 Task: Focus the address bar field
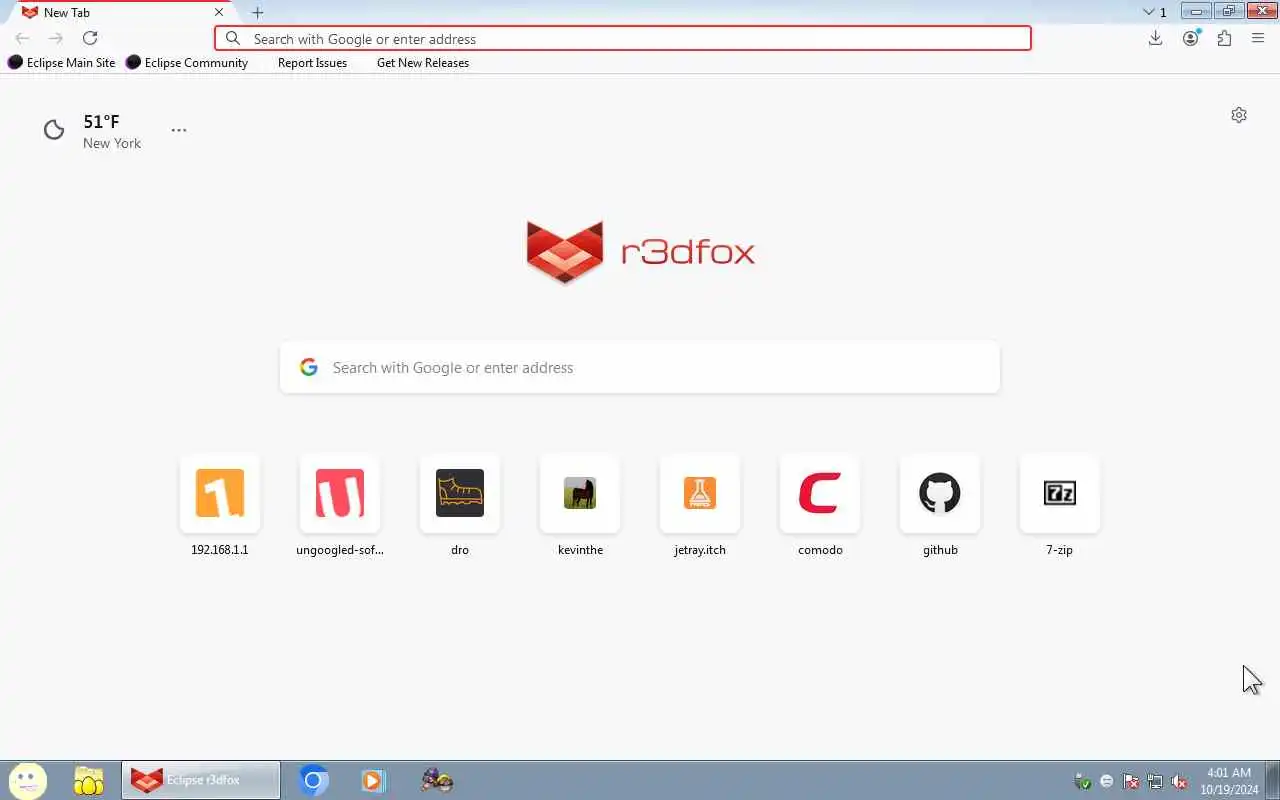(623, 38)
